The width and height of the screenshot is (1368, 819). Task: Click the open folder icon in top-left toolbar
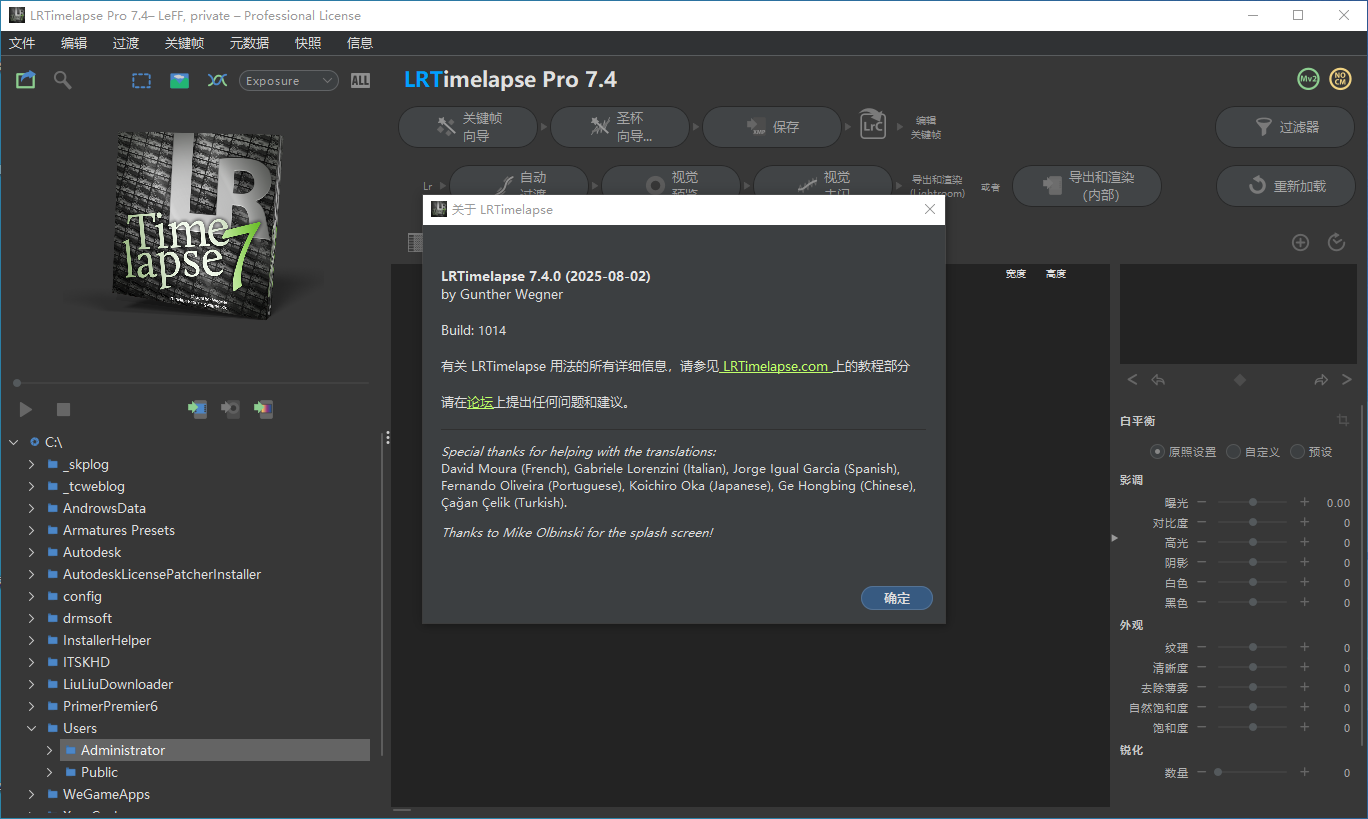pos(25,80)
